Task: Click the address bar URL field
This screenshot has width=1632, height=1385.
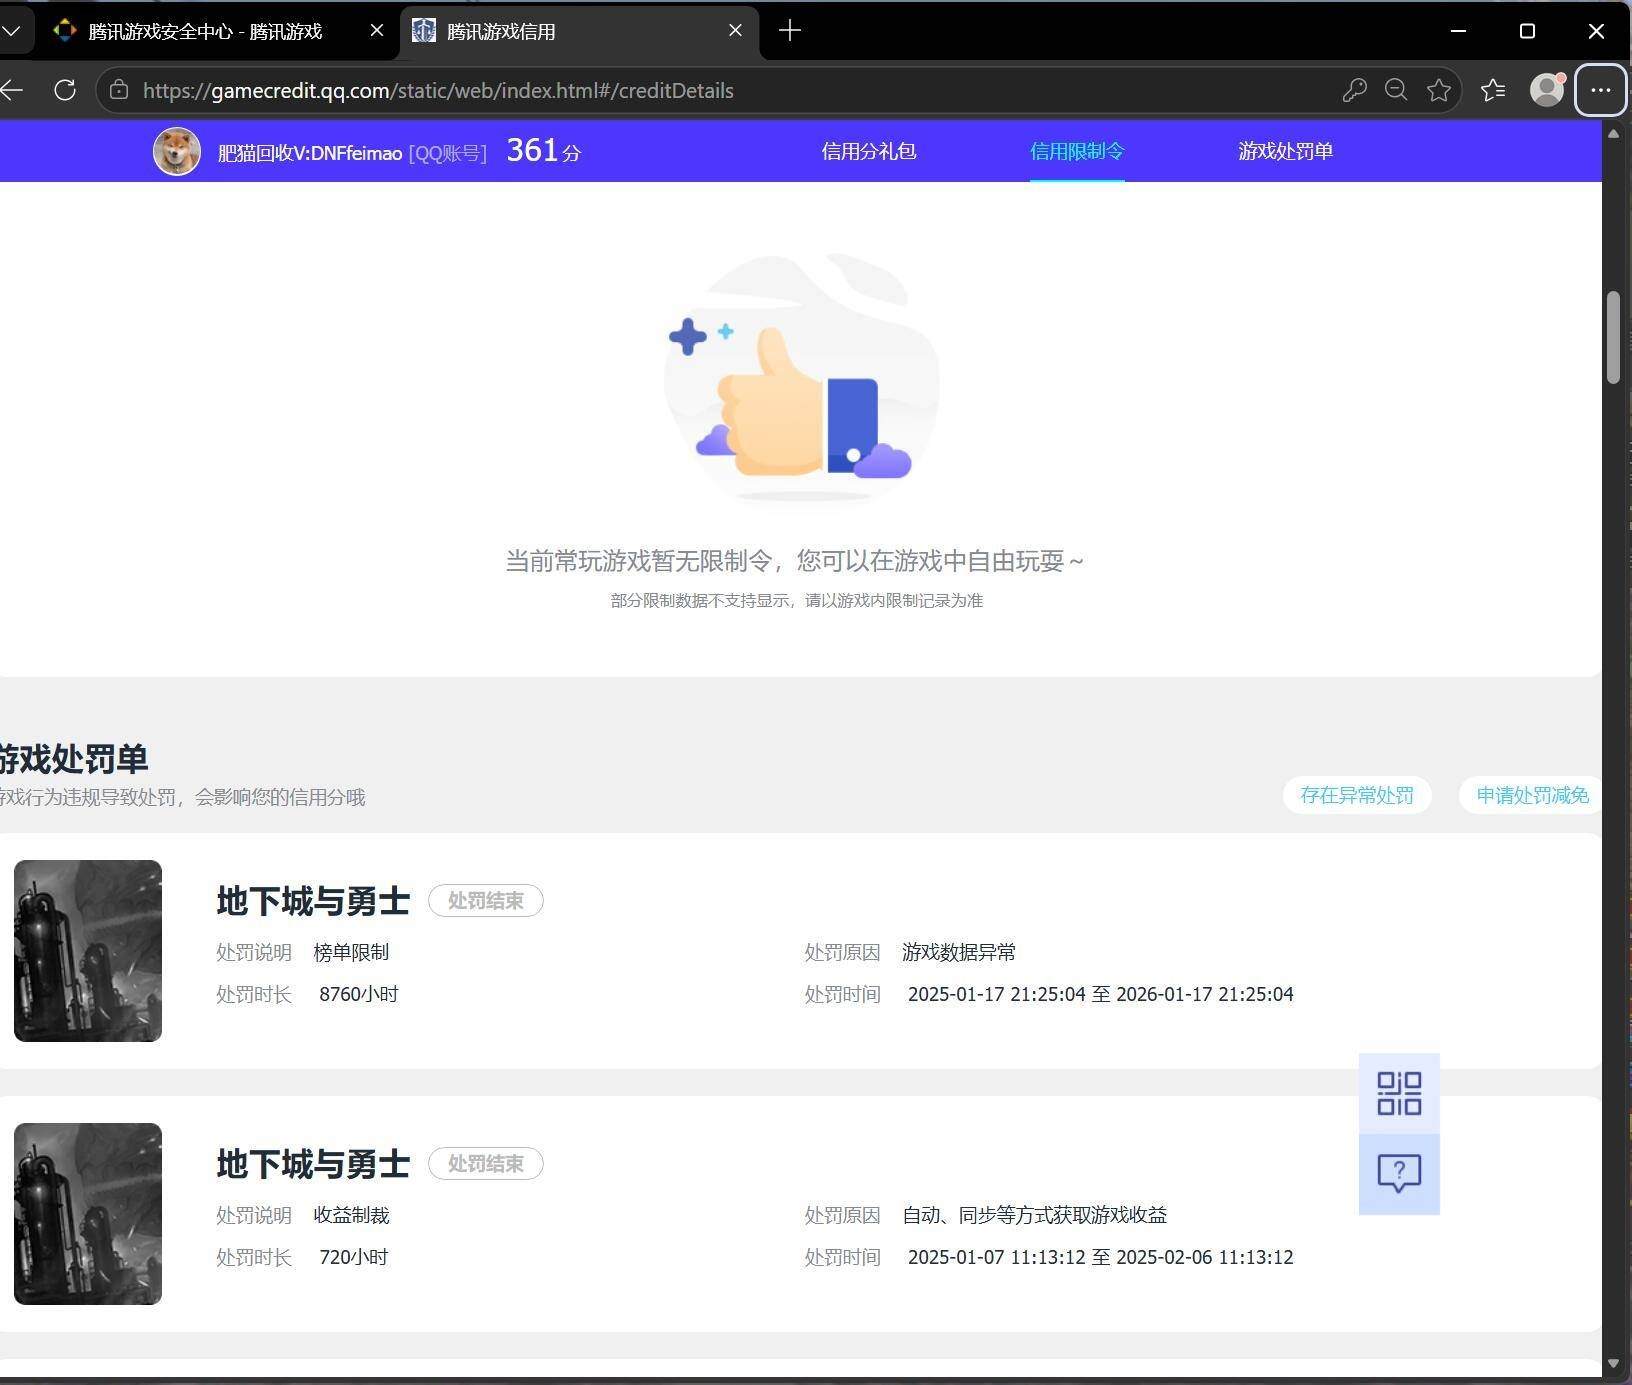Action: pyautogui.click(x=438, y=90)
